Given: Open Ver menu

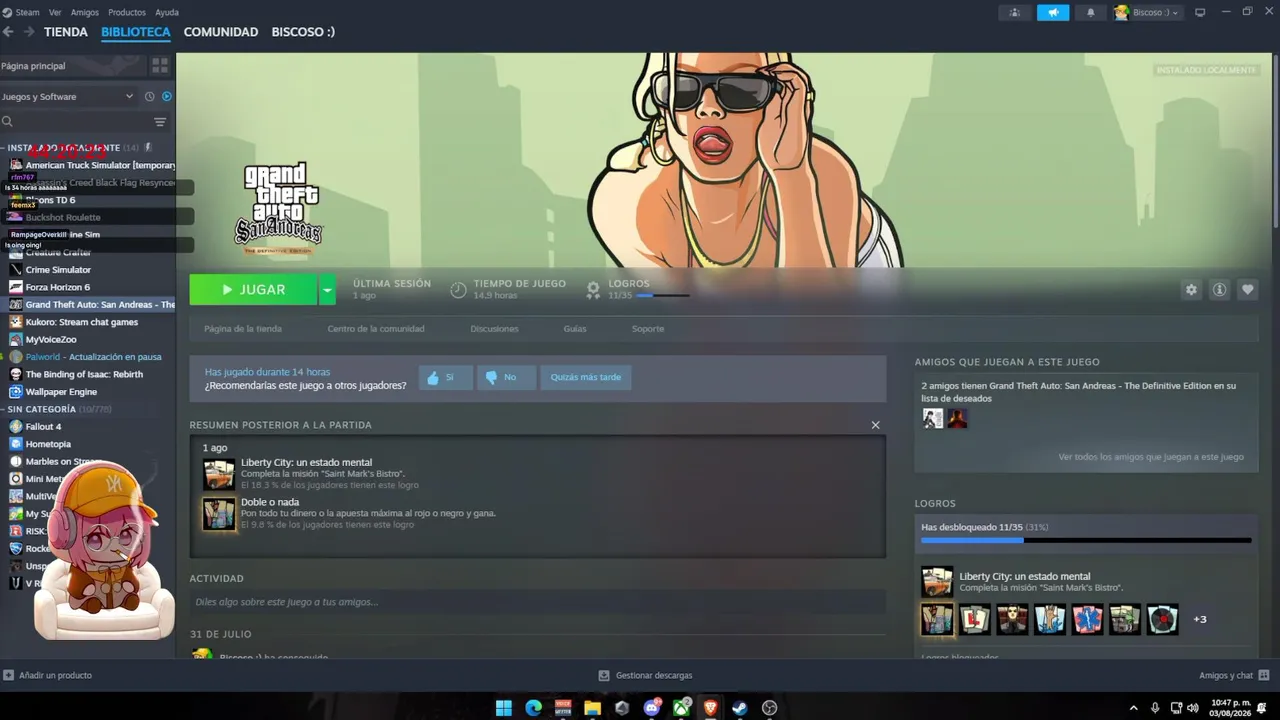Looking at the screenshot, I should (x=55, y=12).
